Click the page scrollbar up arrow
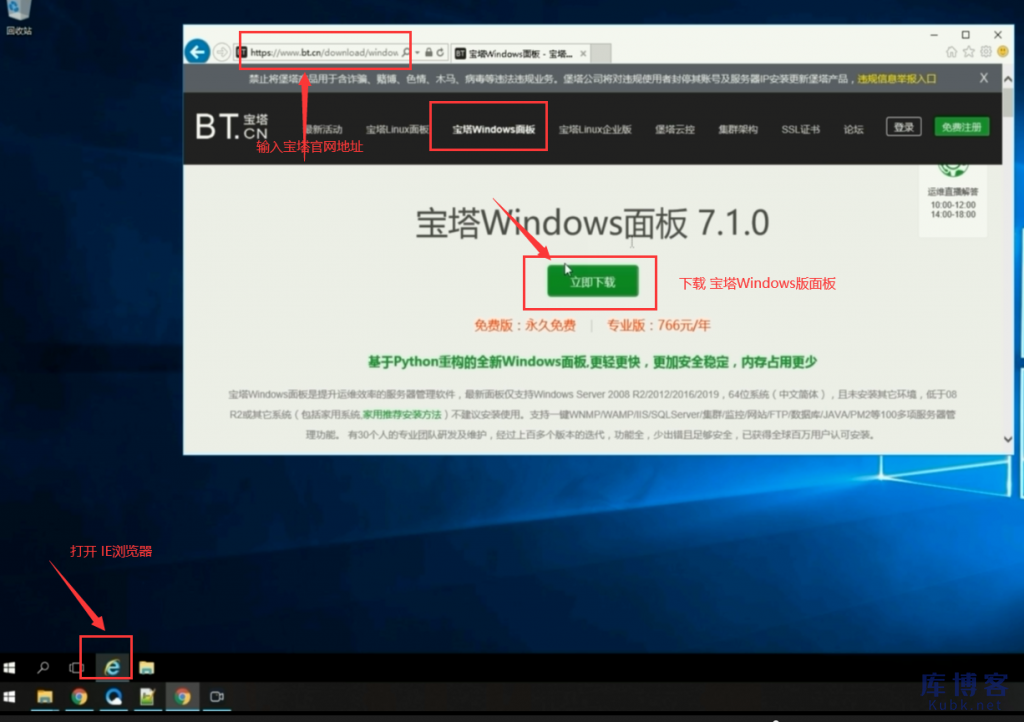The image size is (1024, 722). 1008,79
